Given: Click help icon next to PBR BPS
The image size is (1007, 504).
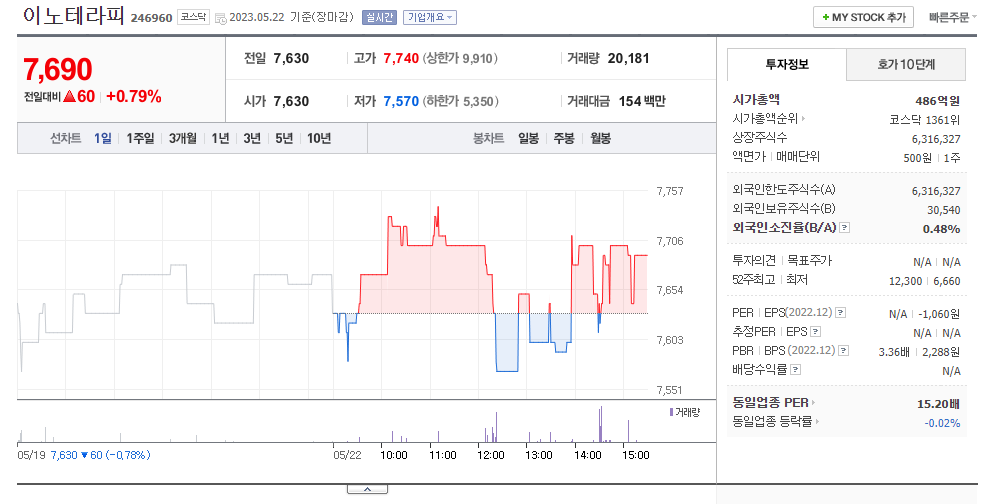Looking at the screenshot, I should (x=844, y=351).
